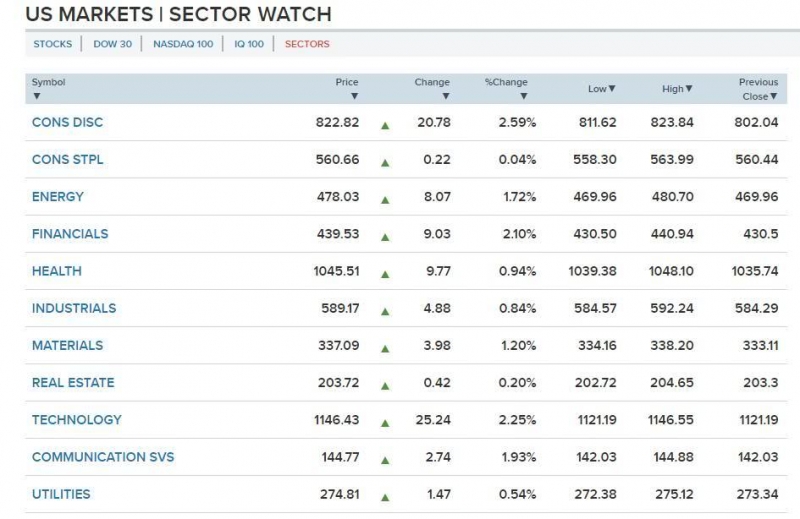
Task: Click the green up arrow for CONS DISC
Action: coord(384,124)
